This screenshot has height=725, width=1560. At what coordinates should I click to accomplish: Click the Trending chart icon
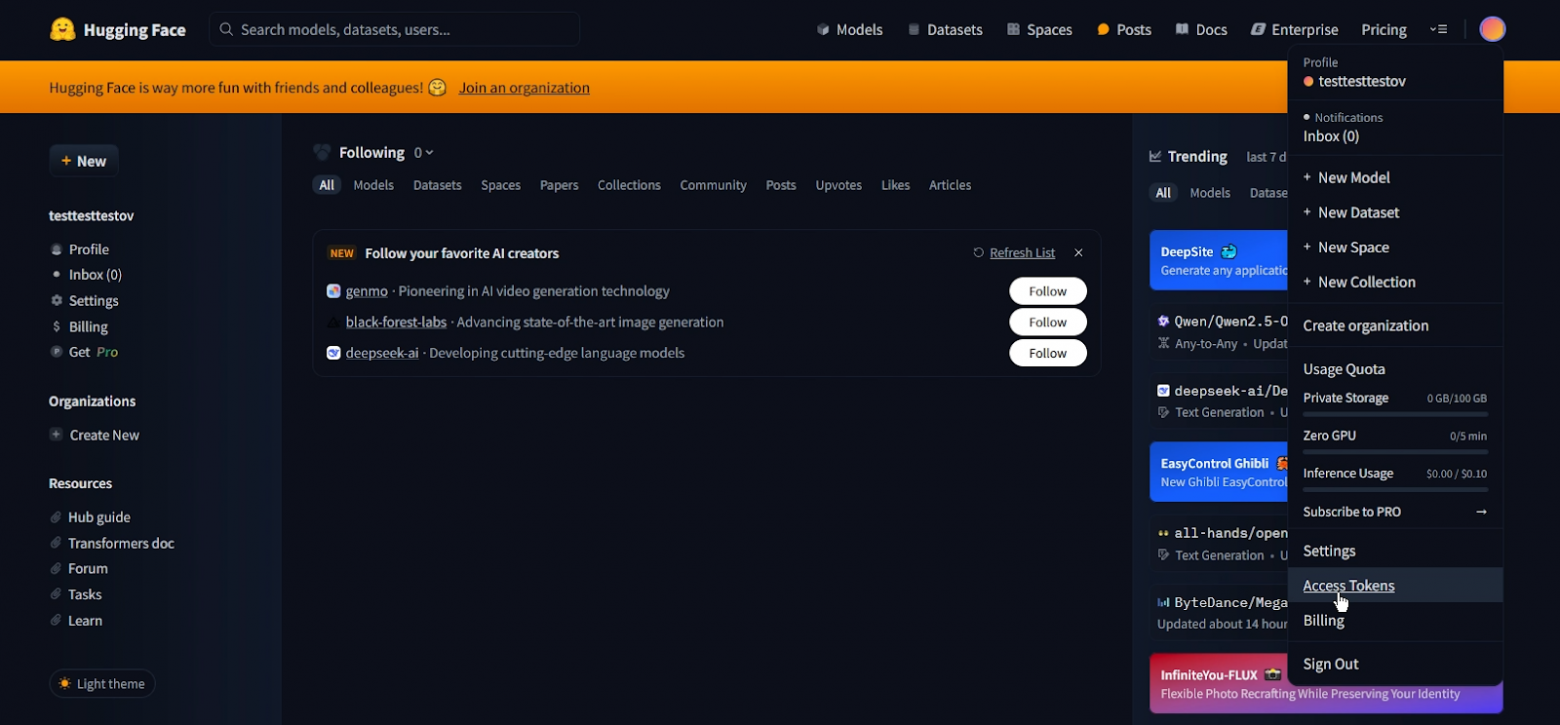coord(1155,156)
